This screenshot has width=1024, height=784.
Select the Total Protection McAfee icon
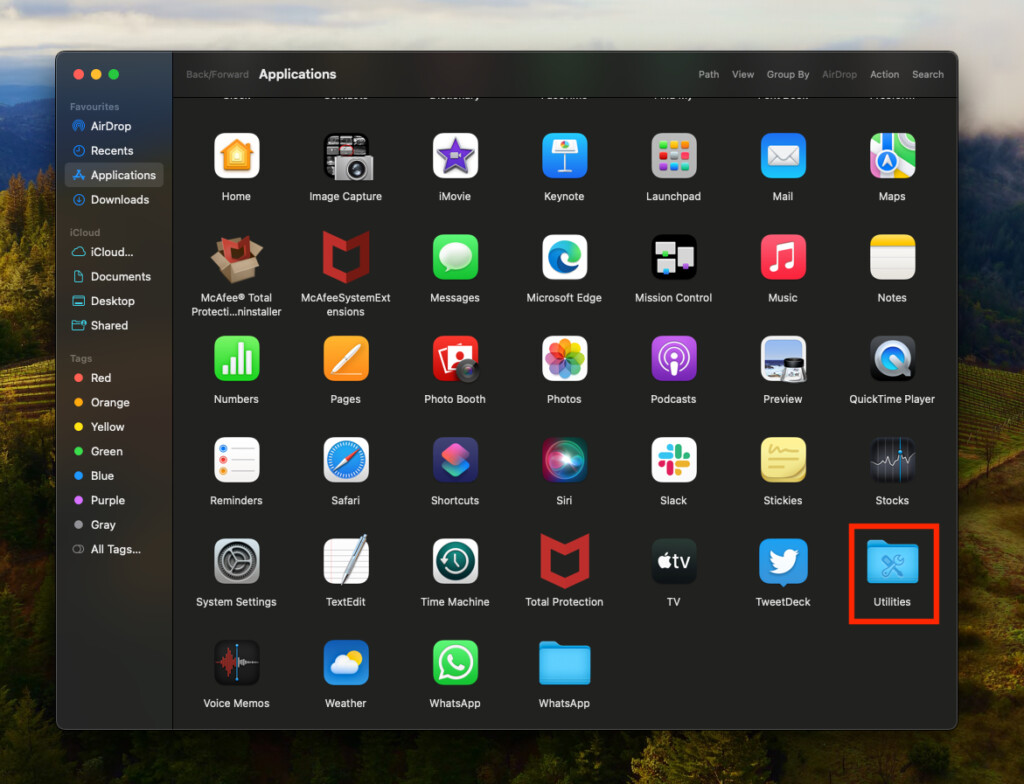564,561
